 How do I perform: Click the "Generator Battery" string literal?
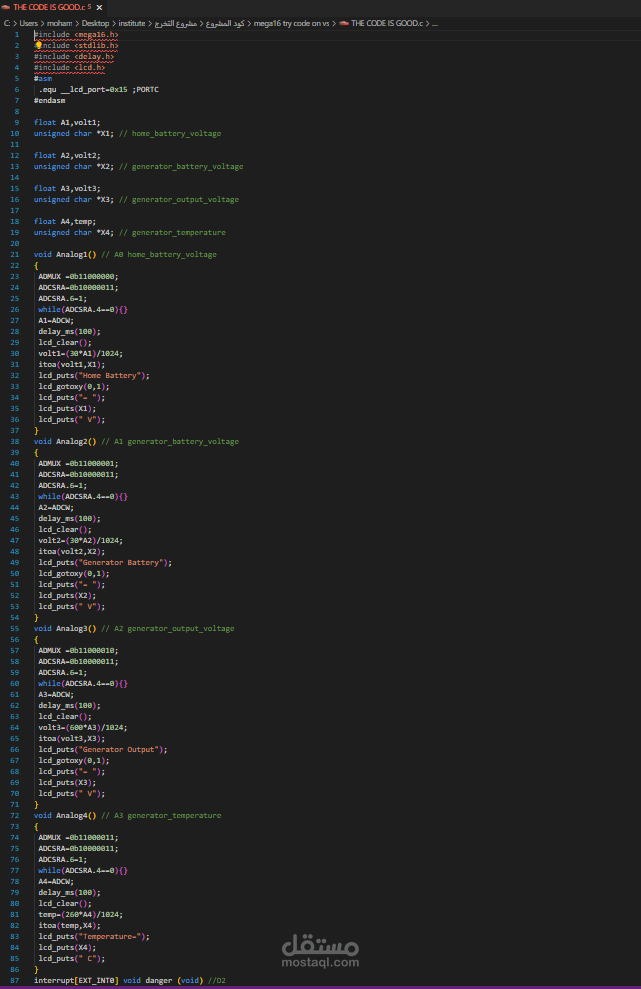pyautogui.click(x=123, y=563)
